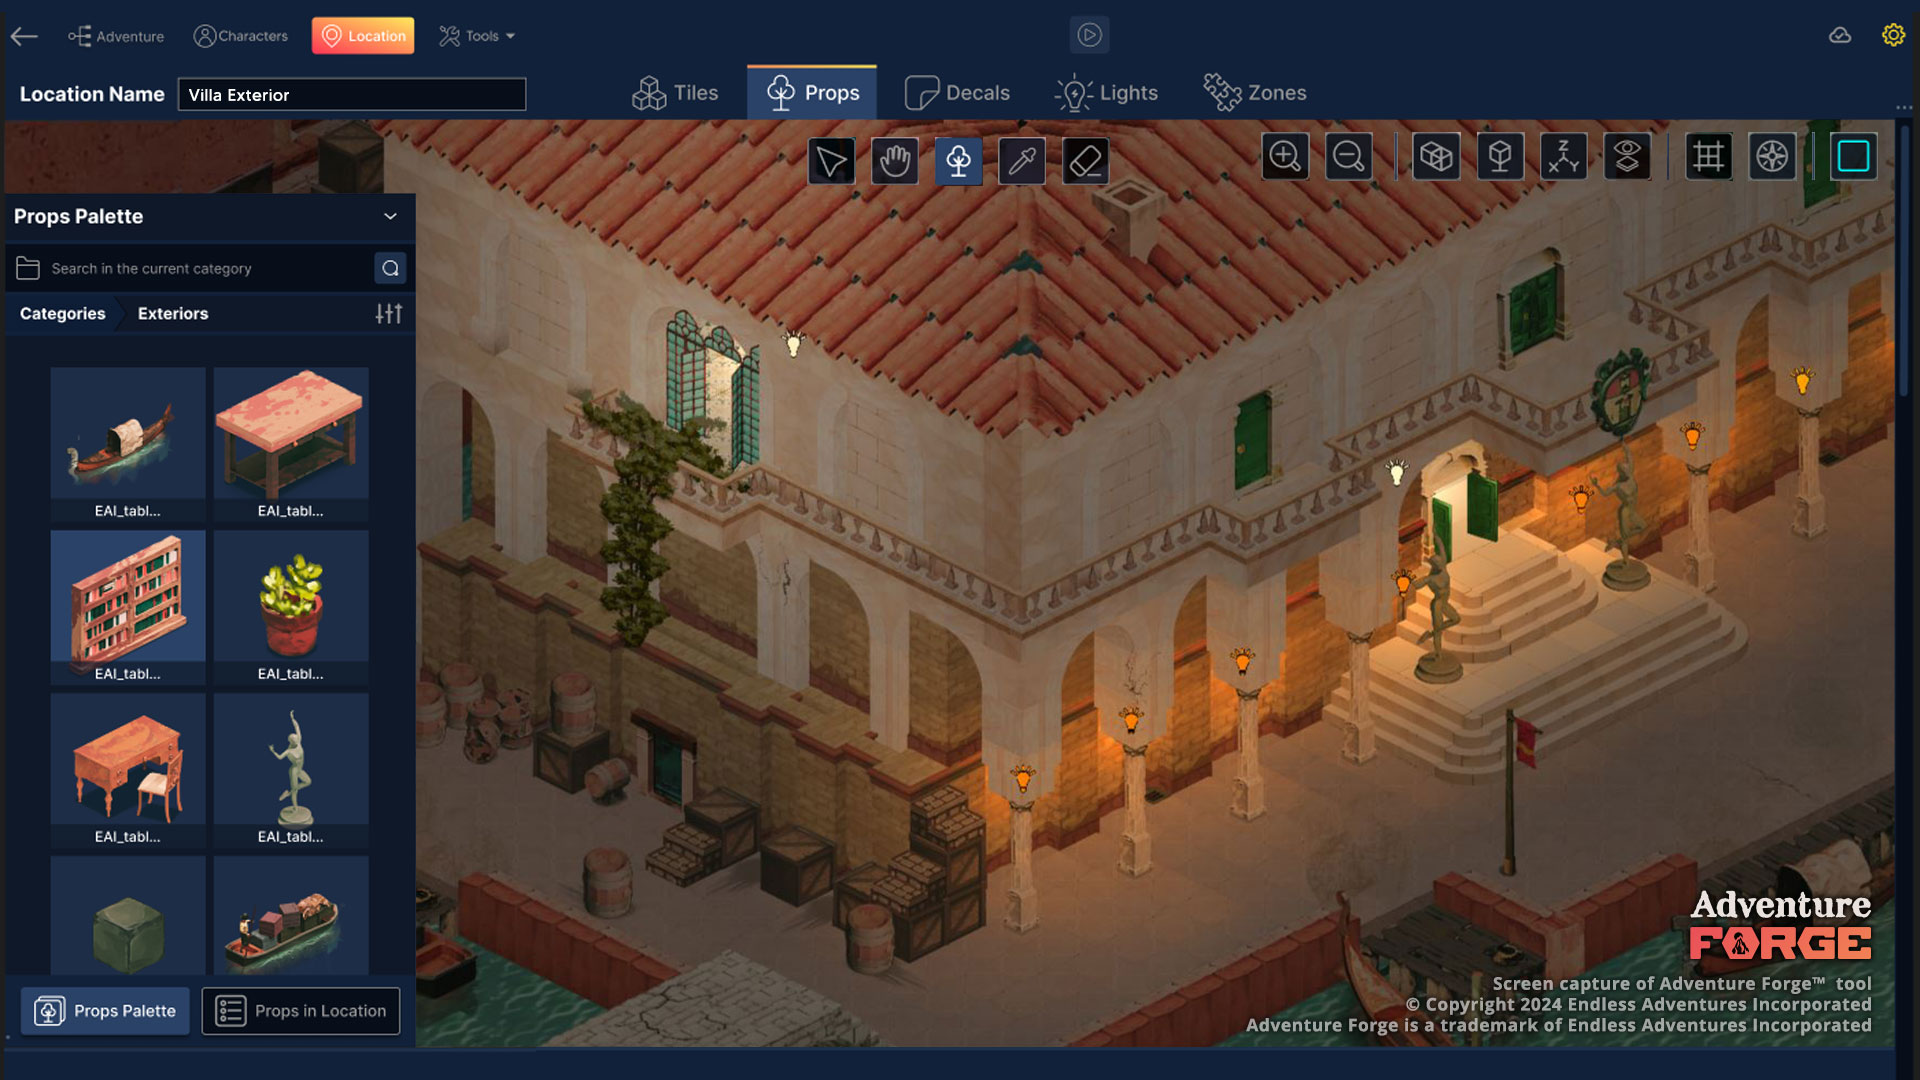Switch to the Decals tab
This screenshot has height=1080, width=1920.
point(957,93)
